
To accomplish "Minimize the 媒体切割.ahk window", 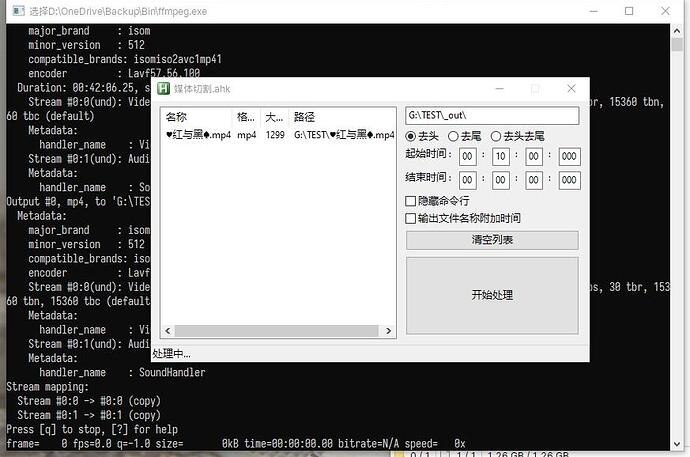I will (499, 89).
